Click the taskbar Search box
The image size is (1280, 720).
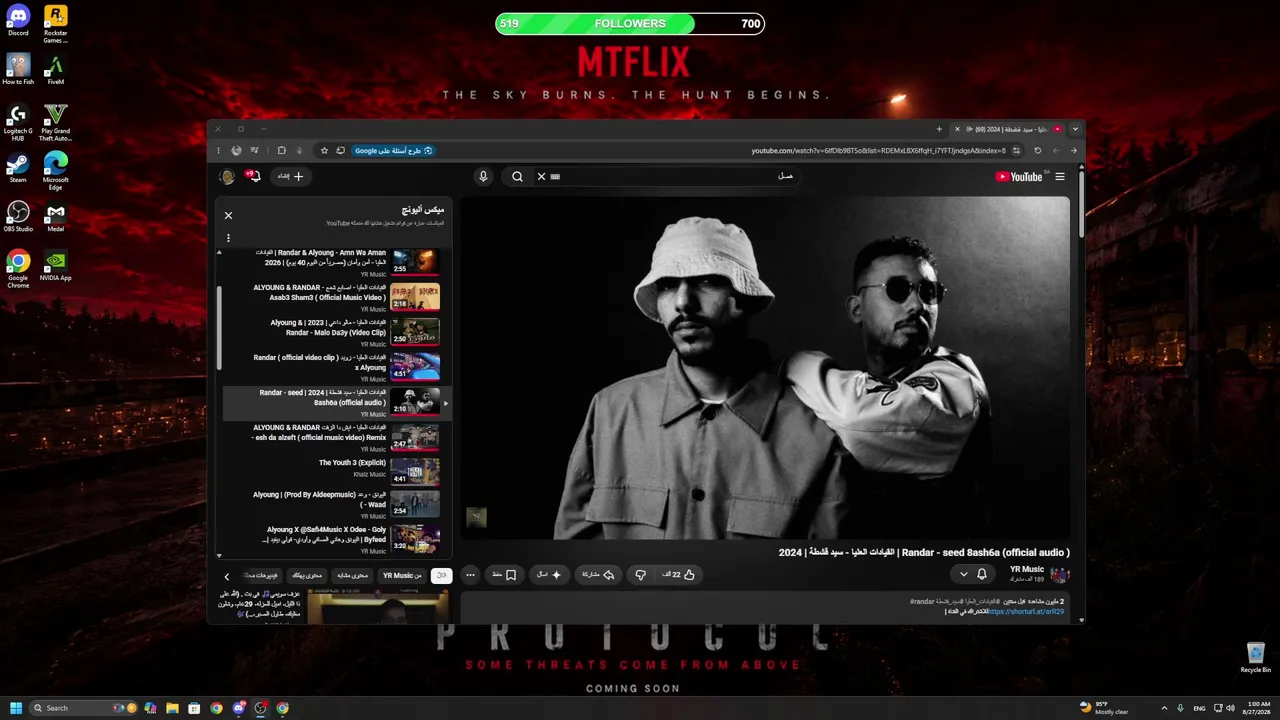84,708
